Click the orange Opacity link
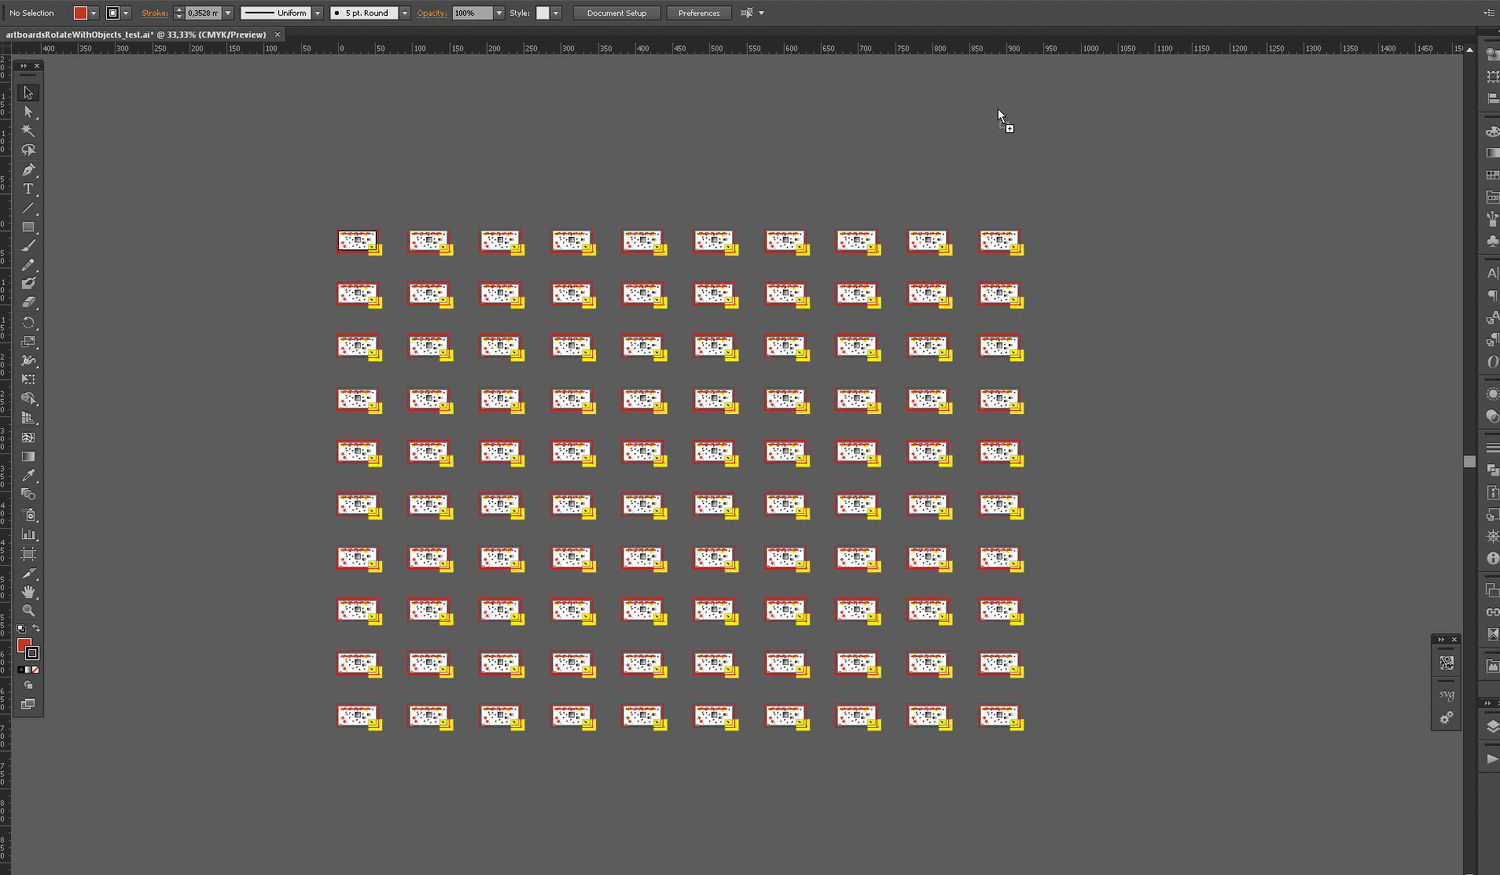 pyautogui.click(x=432, y=13)
